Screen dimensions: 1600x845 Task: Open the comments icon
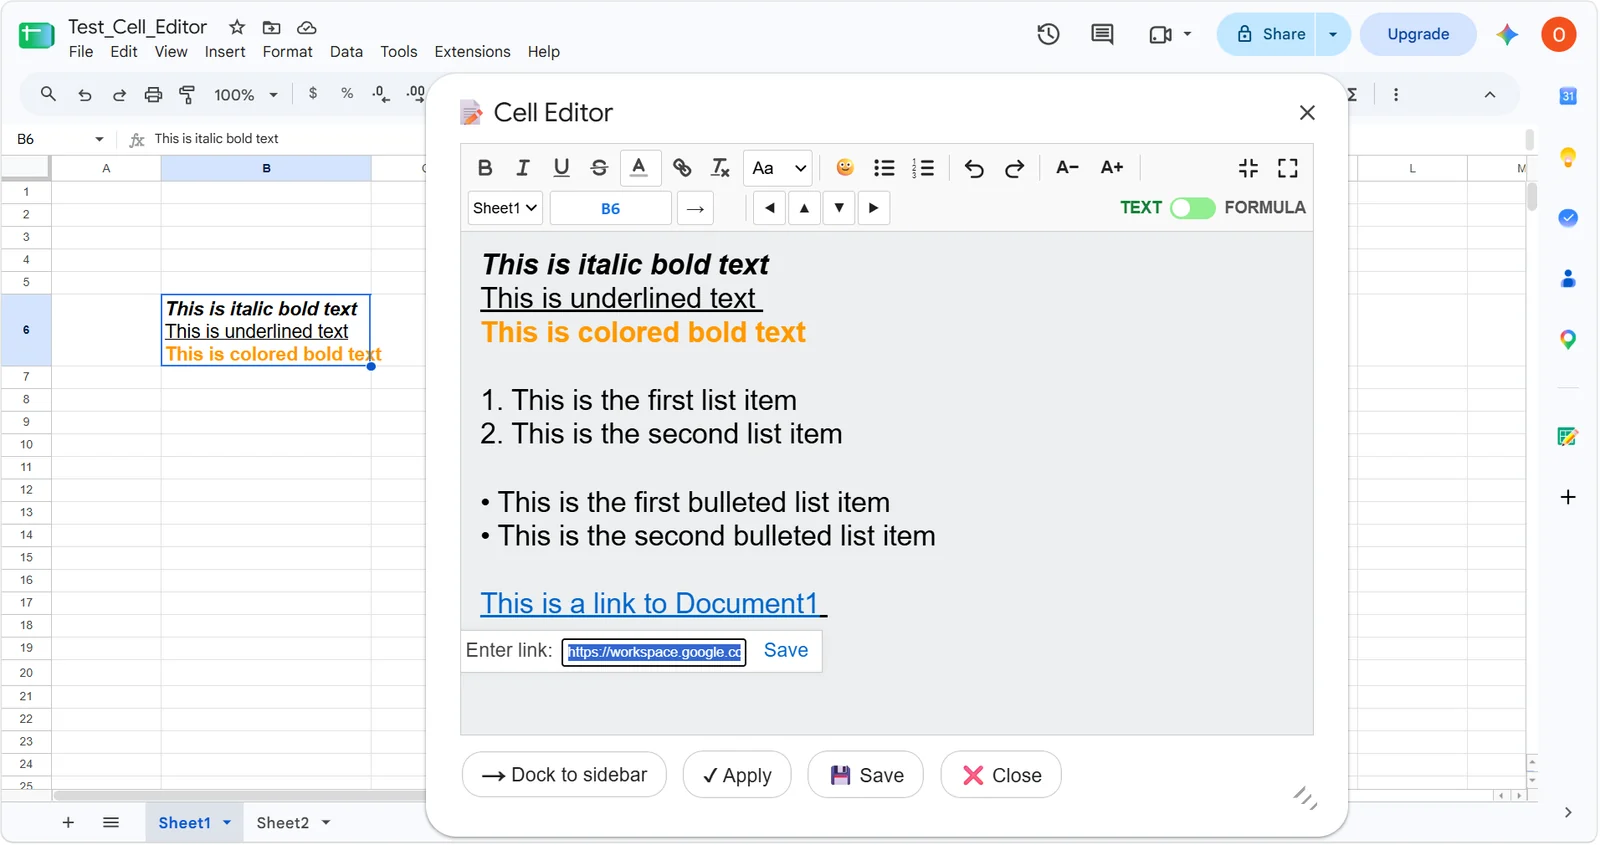tap(1102, 34)
